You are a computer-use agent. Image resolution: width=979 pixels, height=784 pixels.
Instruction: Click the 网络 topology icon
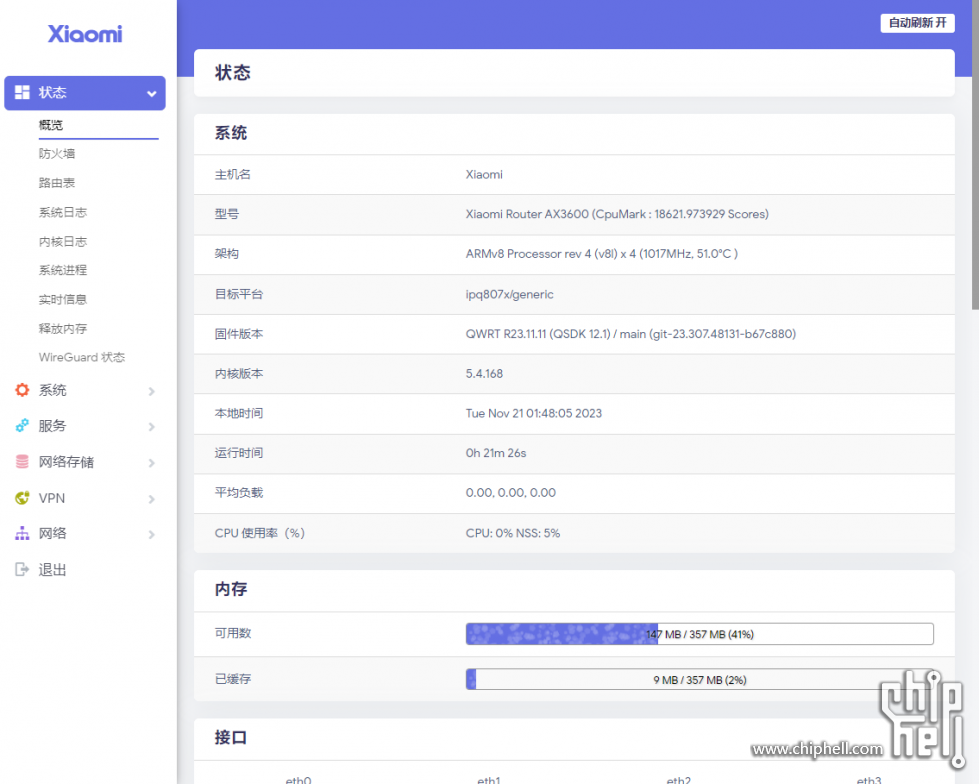[x=22, y=533]
